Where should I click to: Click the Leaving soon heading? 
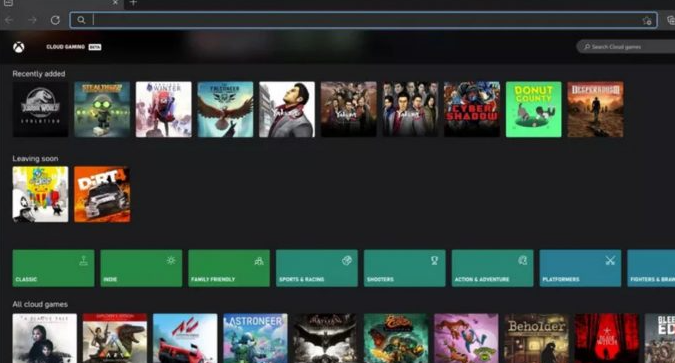point(35,158)
